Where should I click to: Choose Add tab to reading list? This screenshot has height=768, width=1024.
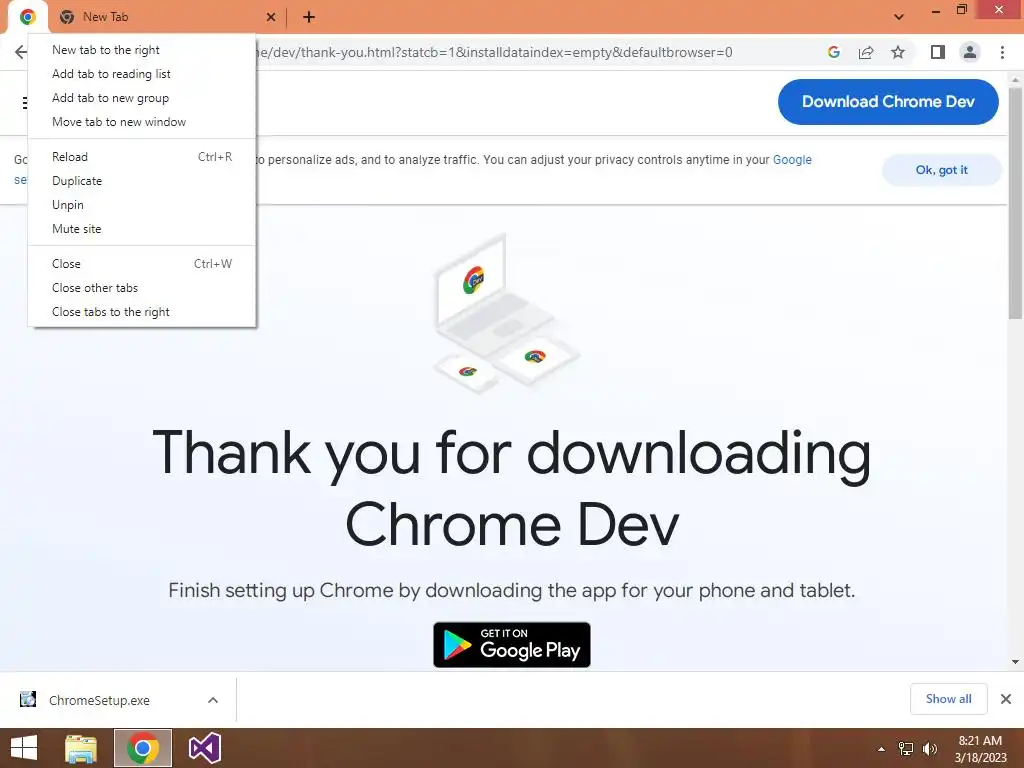click(142, 74)
